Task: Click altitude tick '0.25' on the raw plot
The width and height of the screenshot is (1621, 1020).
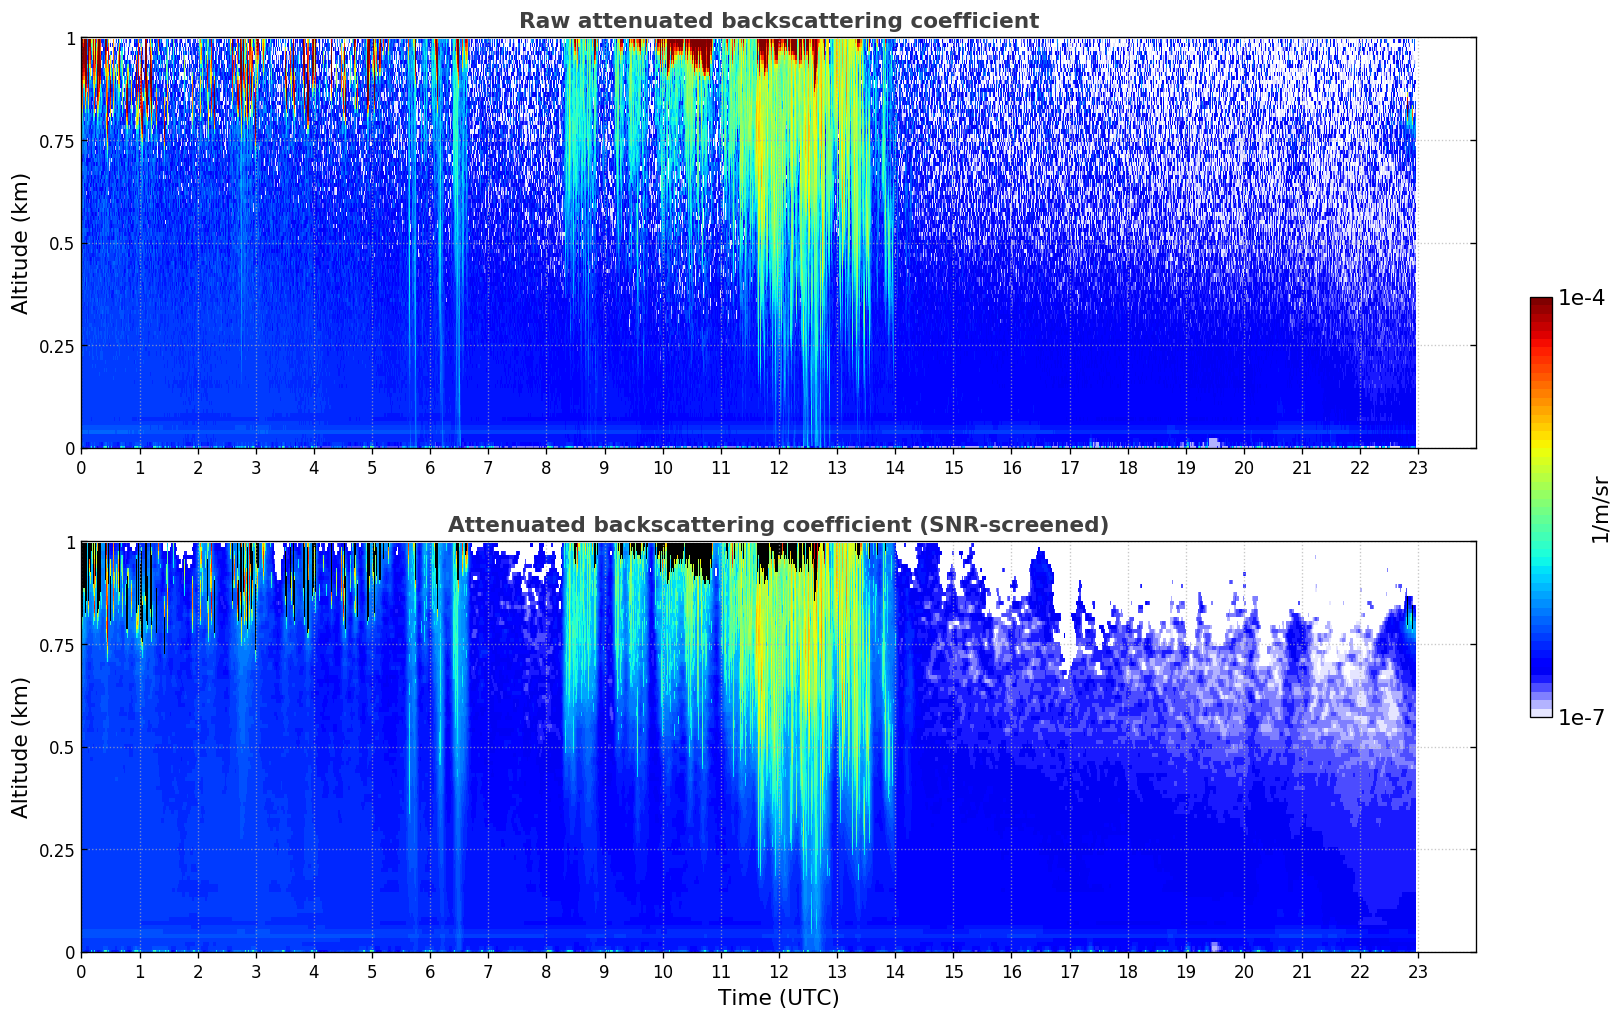Action: click(x=56, y=346)
